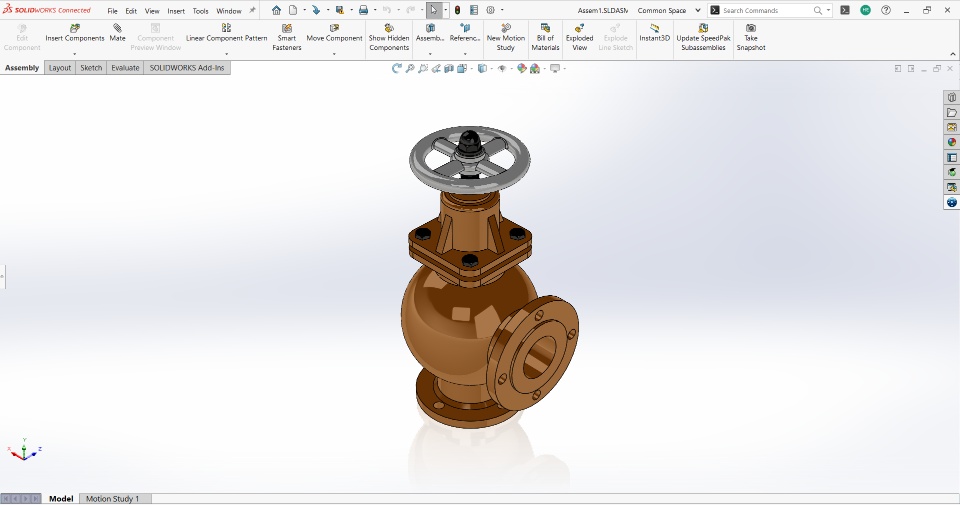Click Zoom to Area icon

(x=423, y=69)
